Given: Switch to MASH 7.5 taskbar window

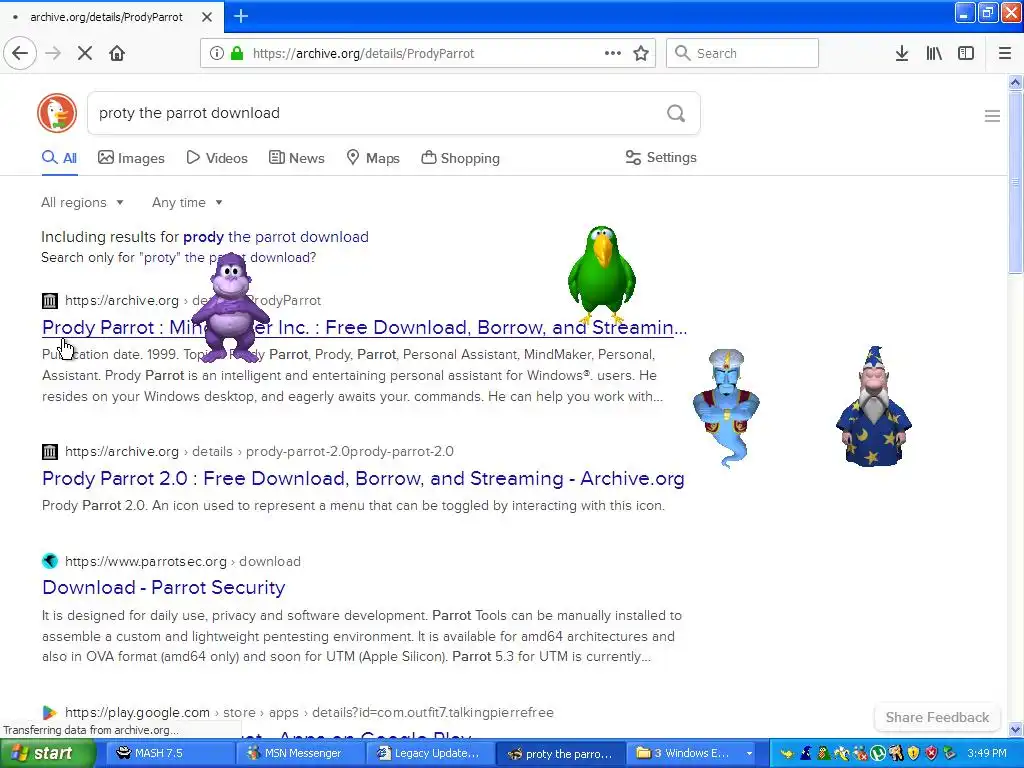Looking at the screenshot, I should coord(168,753).
